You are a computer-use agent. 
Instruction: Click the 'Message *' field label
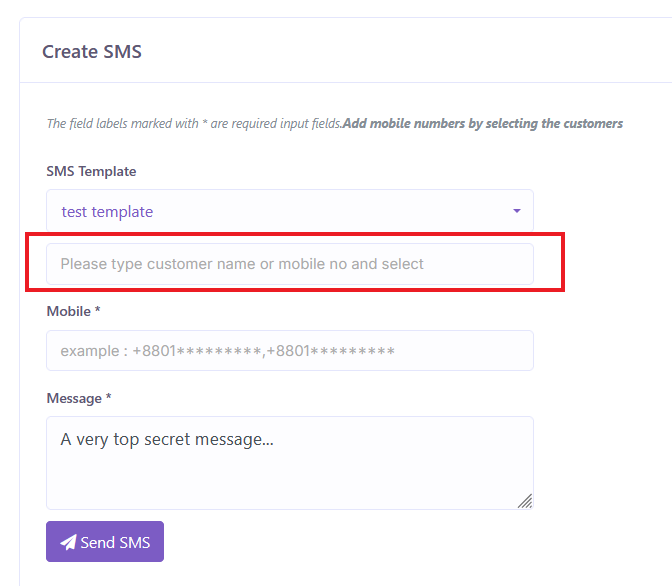pyautogui.click(x=78, y=398)
